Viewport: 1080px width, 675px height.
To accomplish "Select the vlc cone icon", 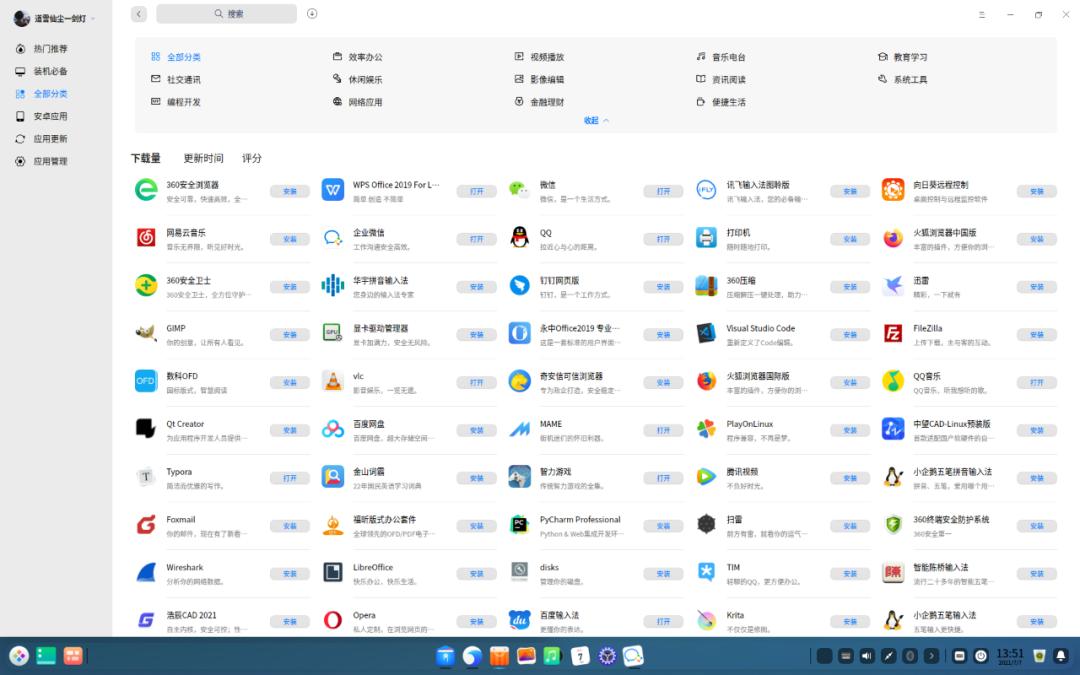I will (x=333, y=381).
